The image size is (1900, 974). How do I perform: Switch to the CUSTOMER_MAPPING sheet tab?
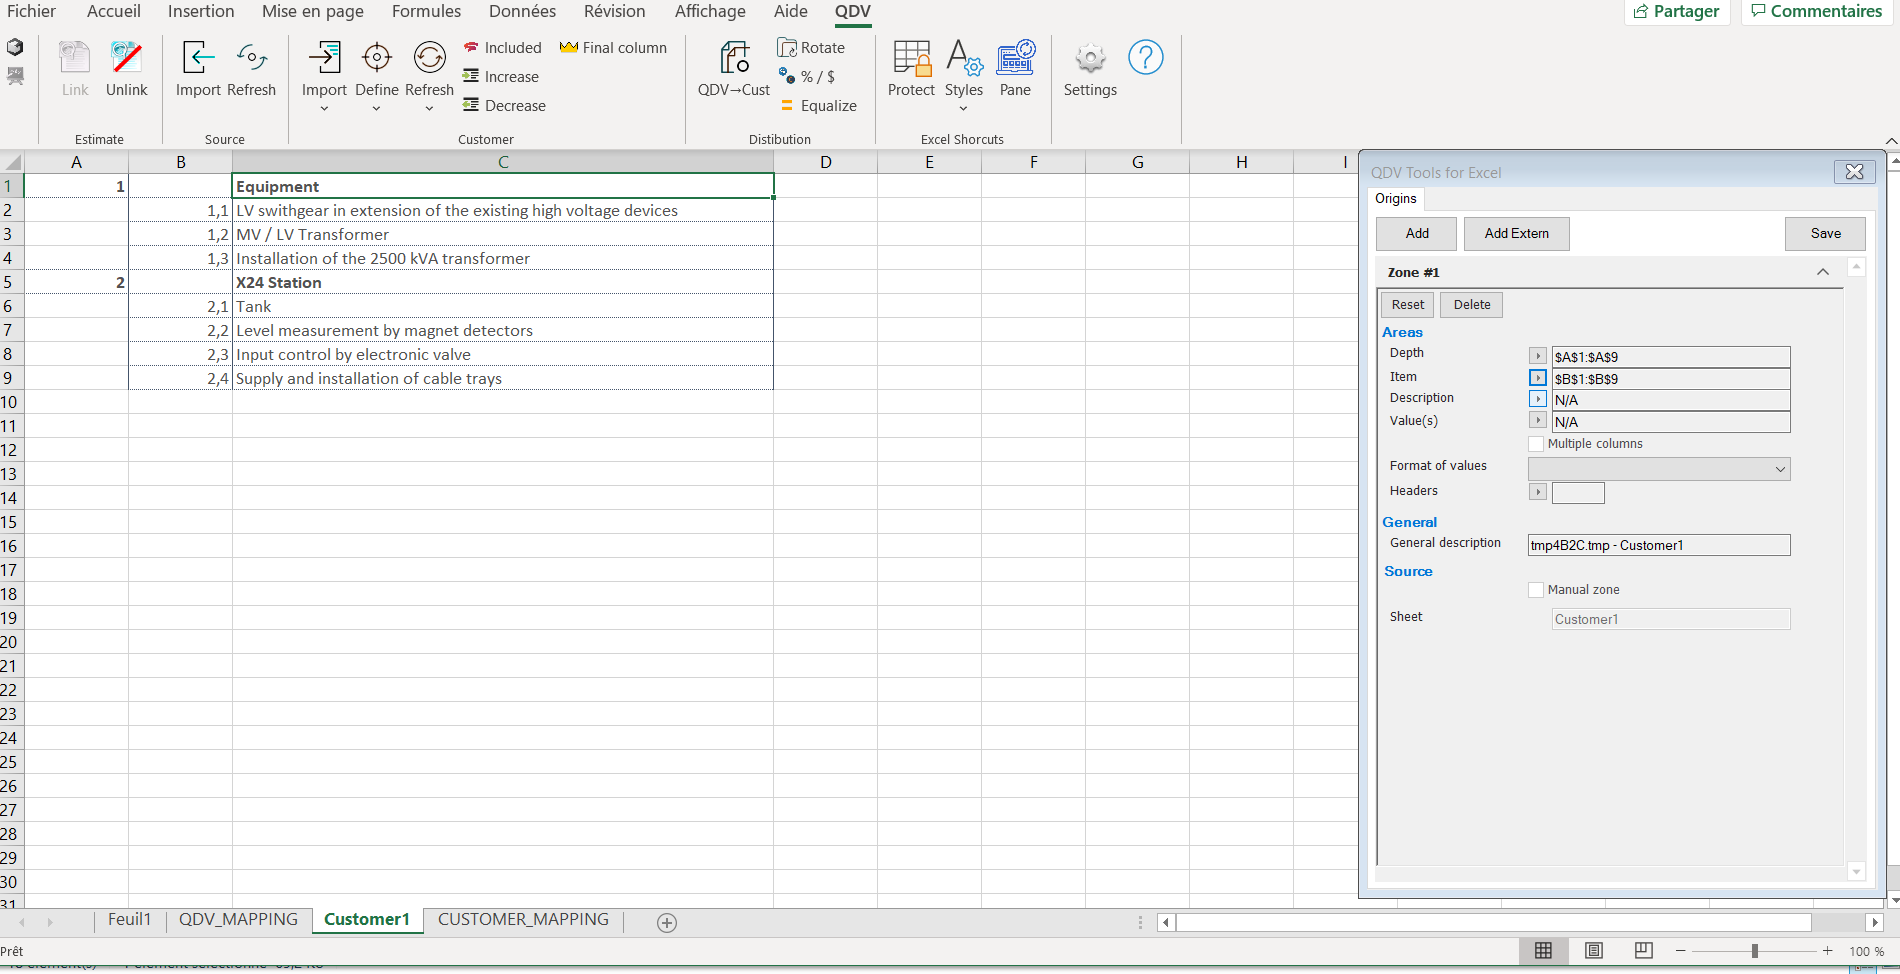[523, 919]
